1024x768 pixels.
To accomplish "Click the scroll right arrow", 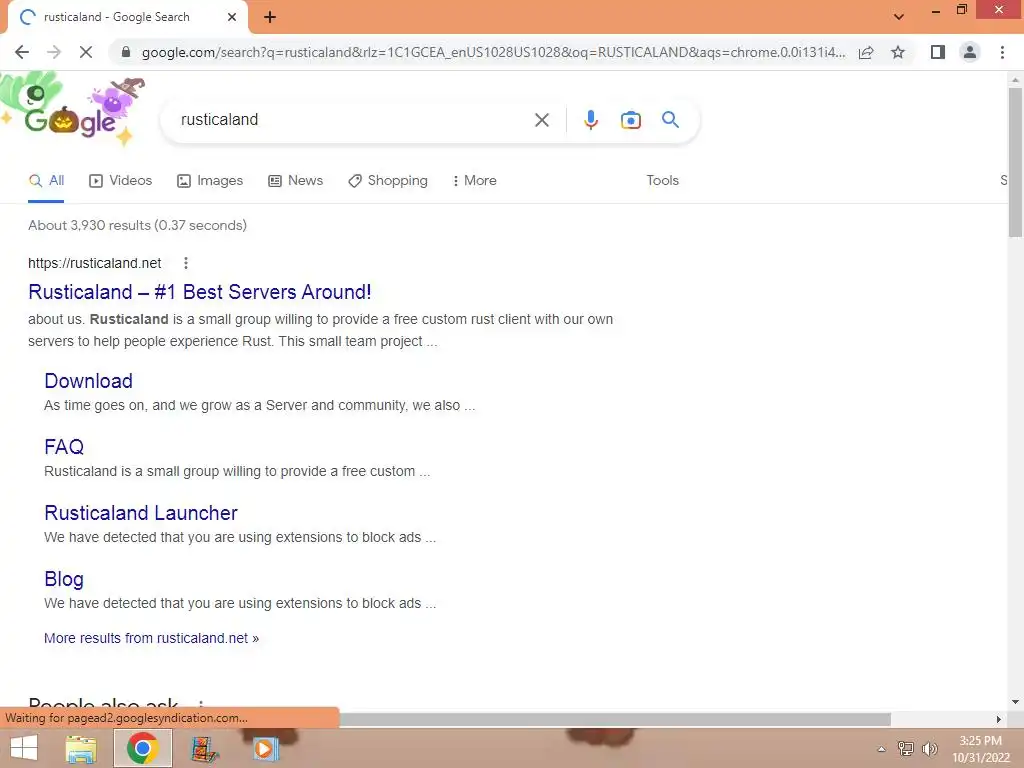I will click(x=999, y=719).
